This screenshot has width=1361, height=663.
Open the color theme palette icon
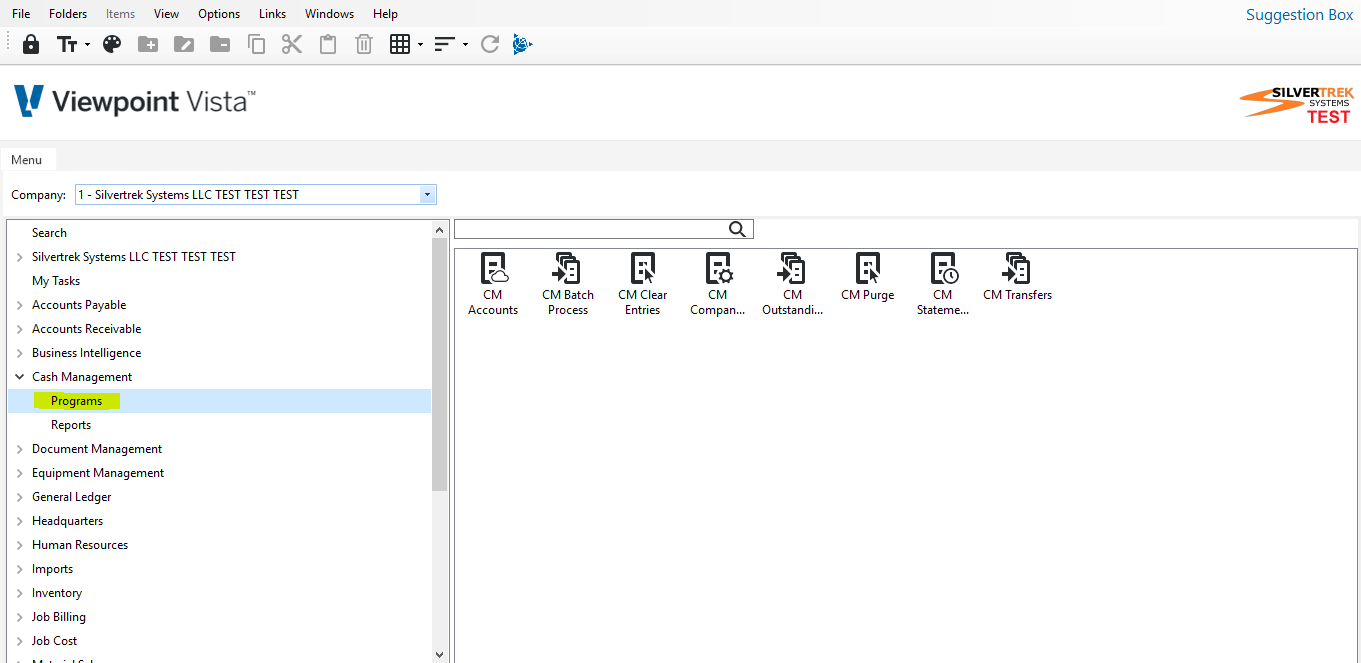(112, 44)
